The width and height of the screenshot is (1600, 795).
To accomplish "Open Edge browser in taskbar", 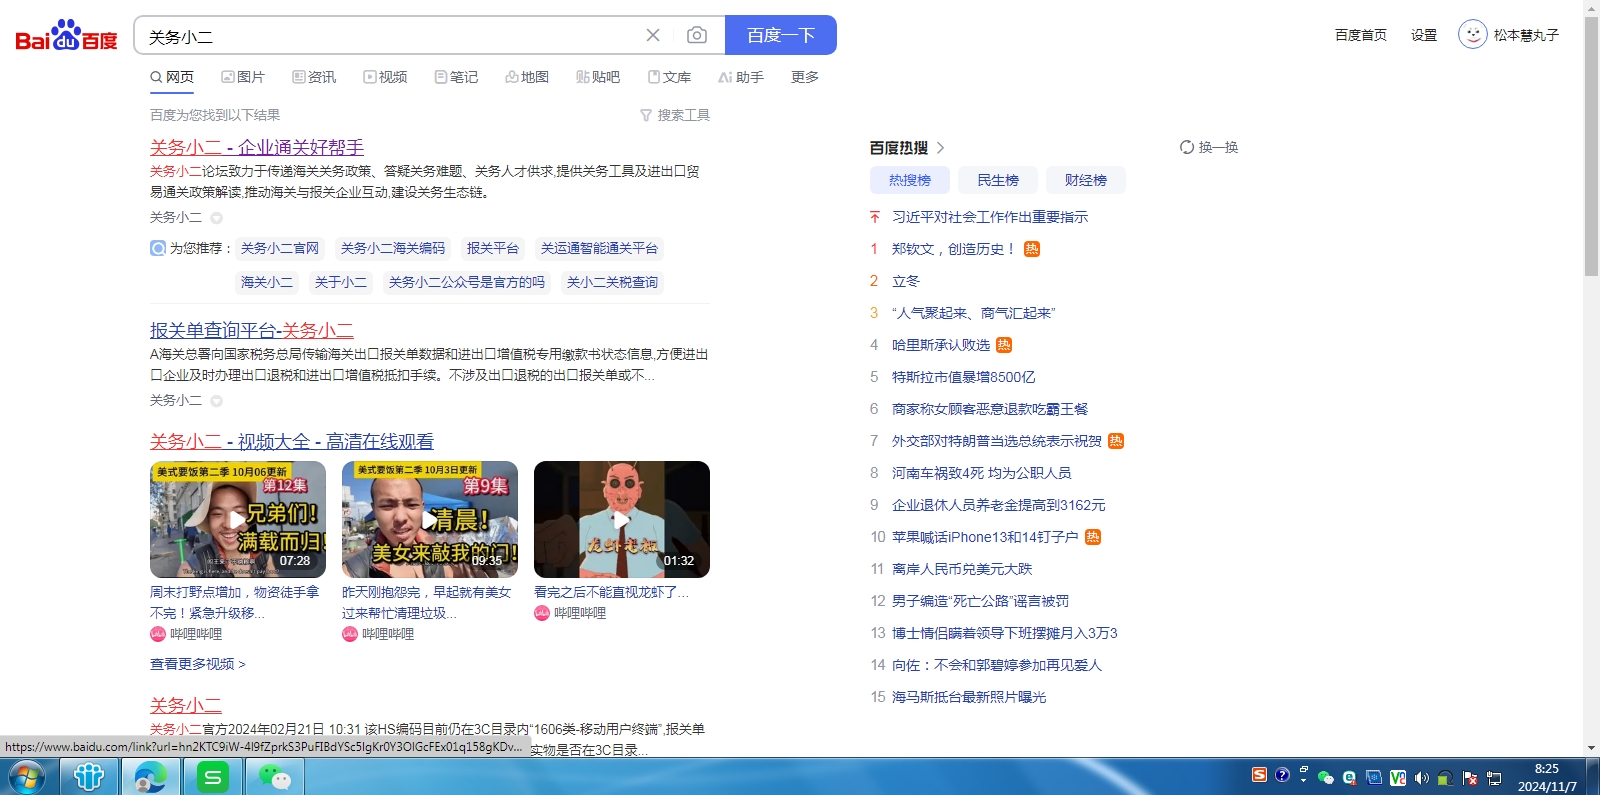I will point(151,777).
